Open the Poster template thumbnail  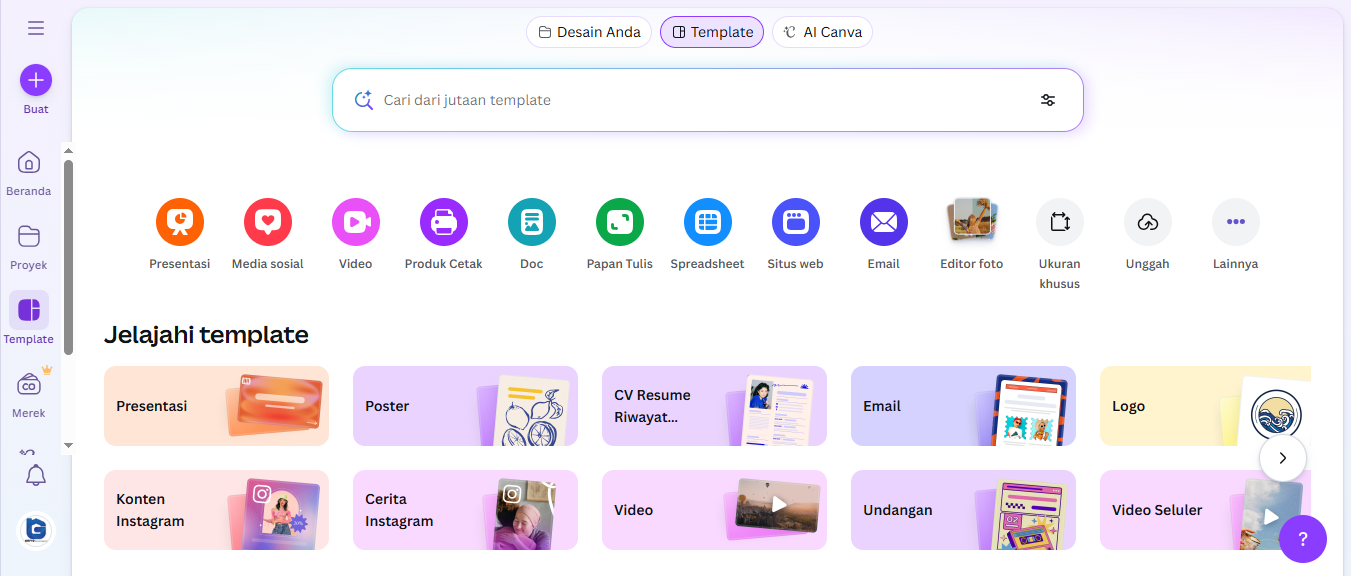pyautogui.click(x=465, y=406)
